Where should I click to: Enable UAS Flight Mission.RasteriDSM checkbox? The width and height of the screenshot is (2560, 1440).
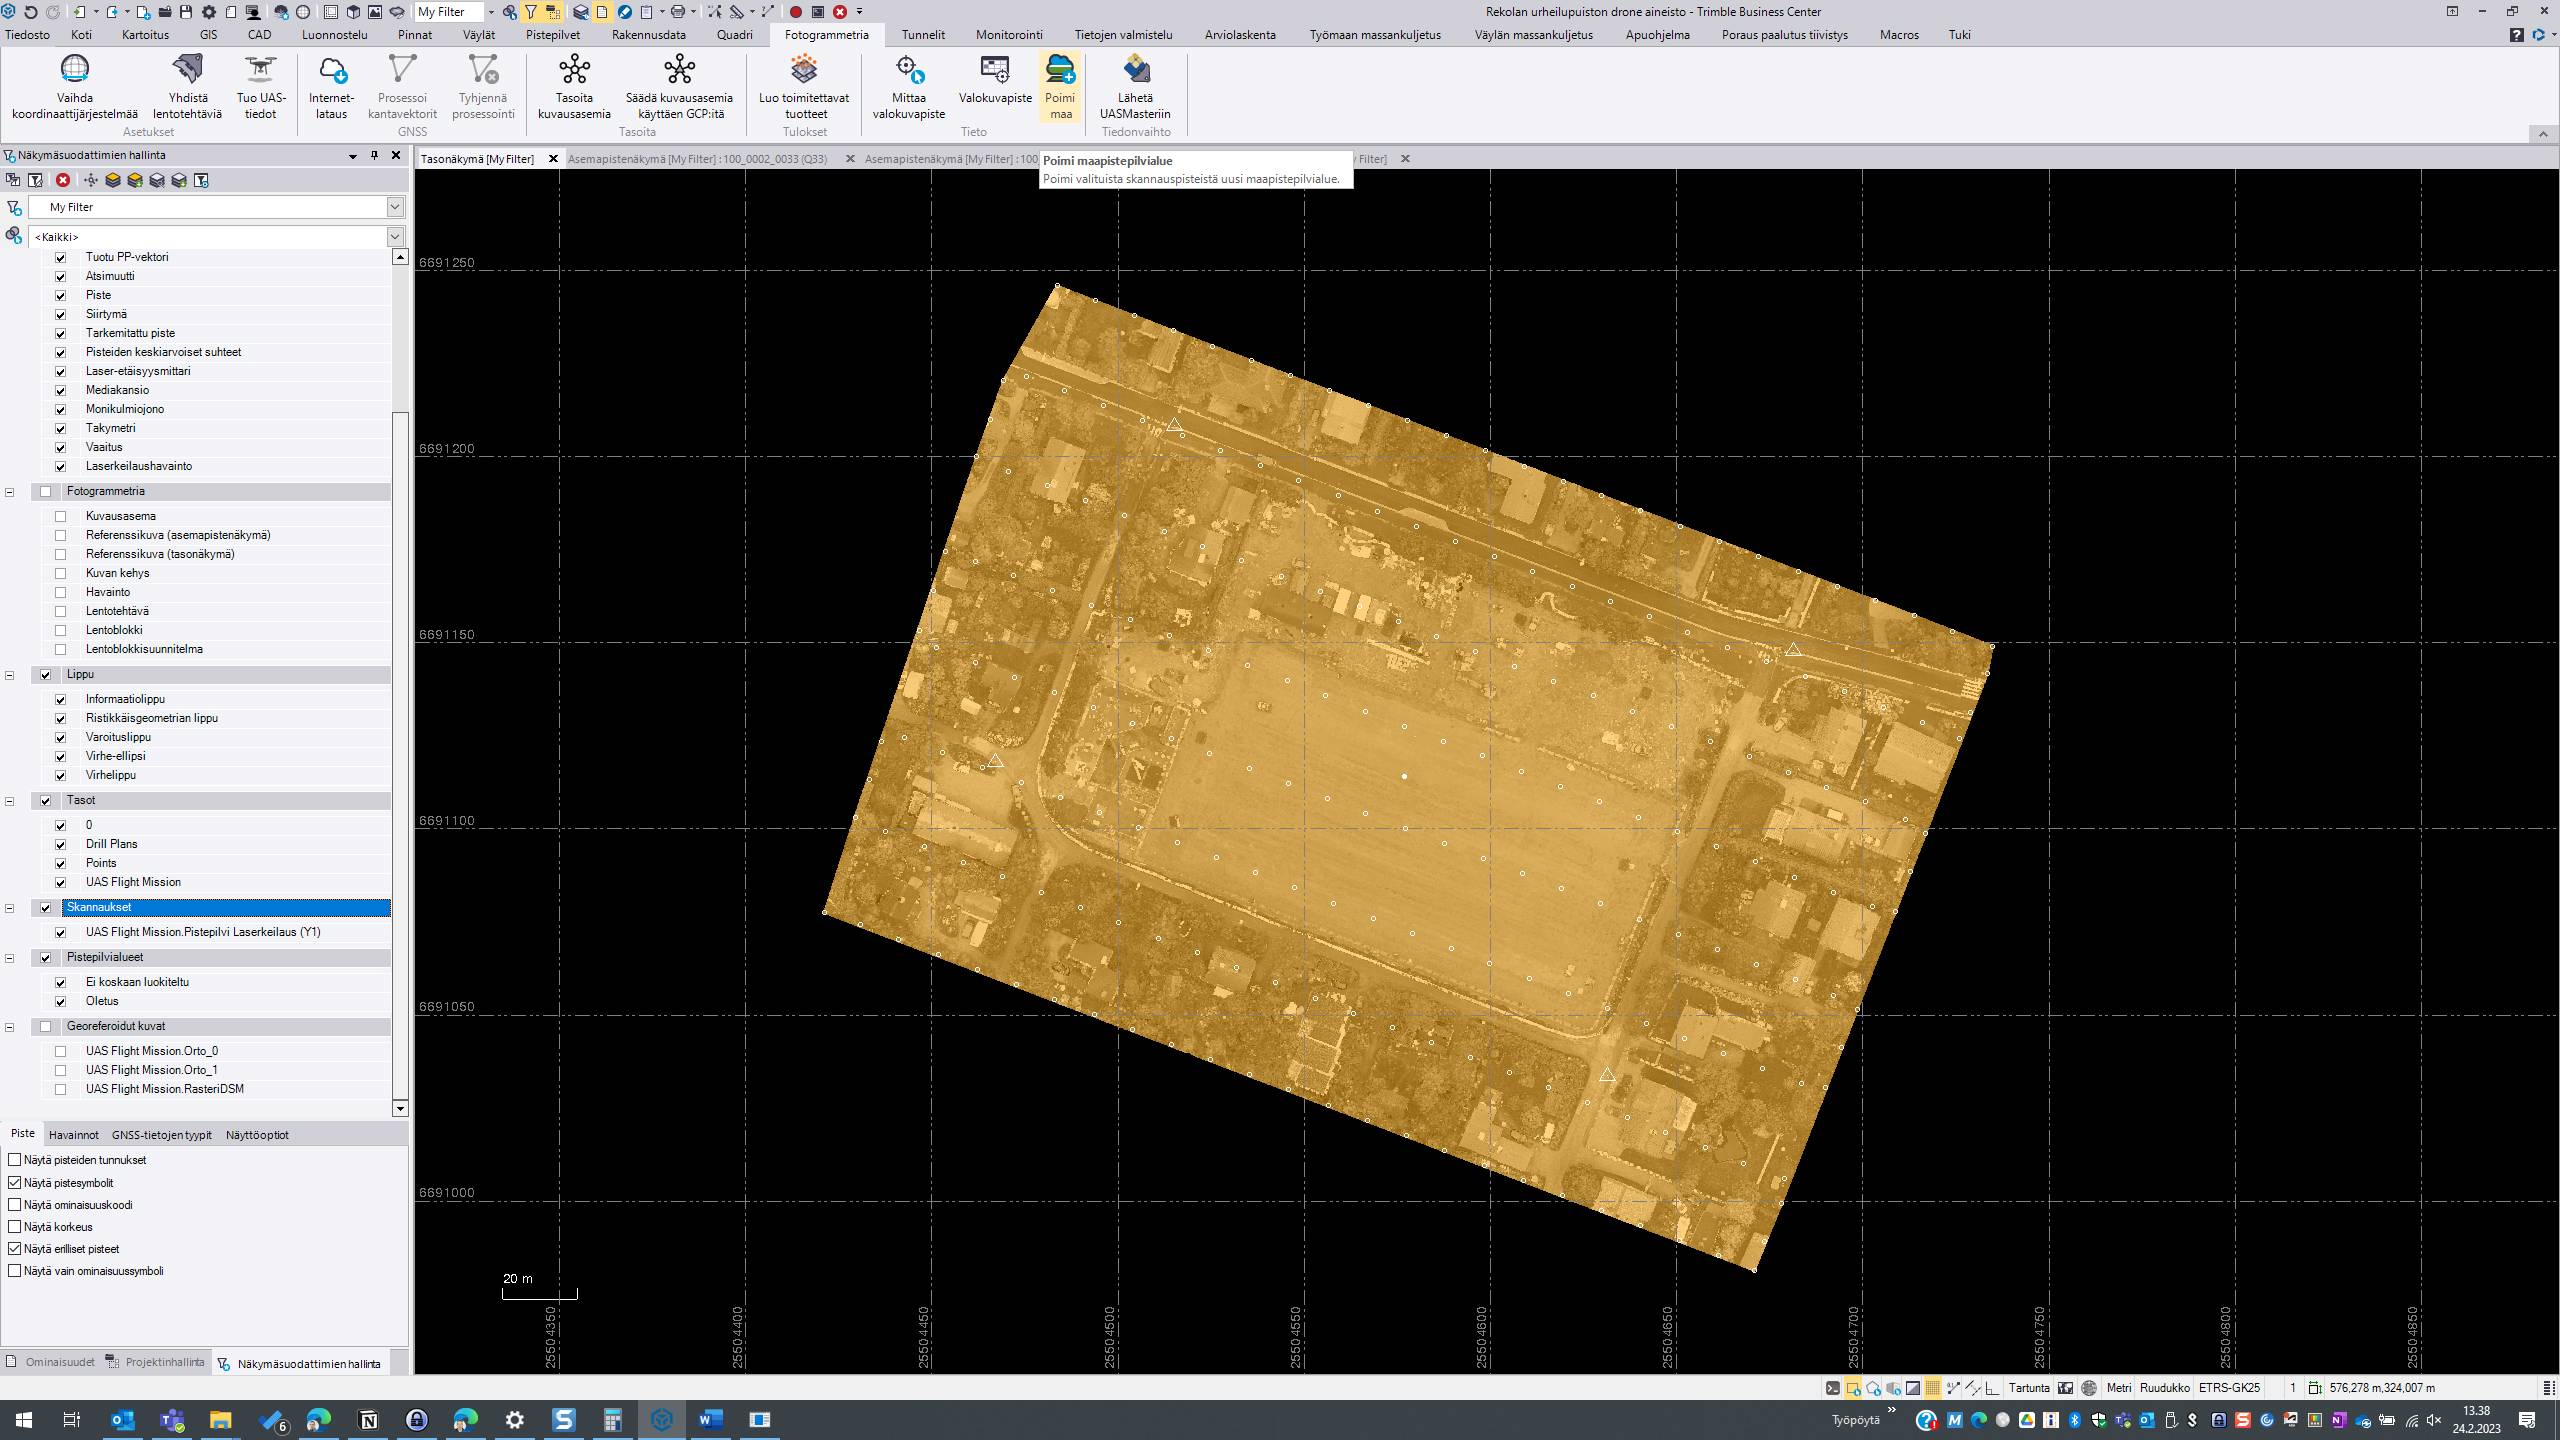pos(60,1090)
